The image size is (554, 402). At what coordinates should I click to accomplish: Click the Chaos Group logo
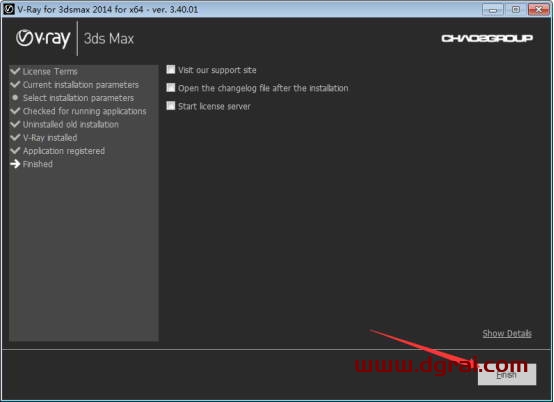coord(487,38)
